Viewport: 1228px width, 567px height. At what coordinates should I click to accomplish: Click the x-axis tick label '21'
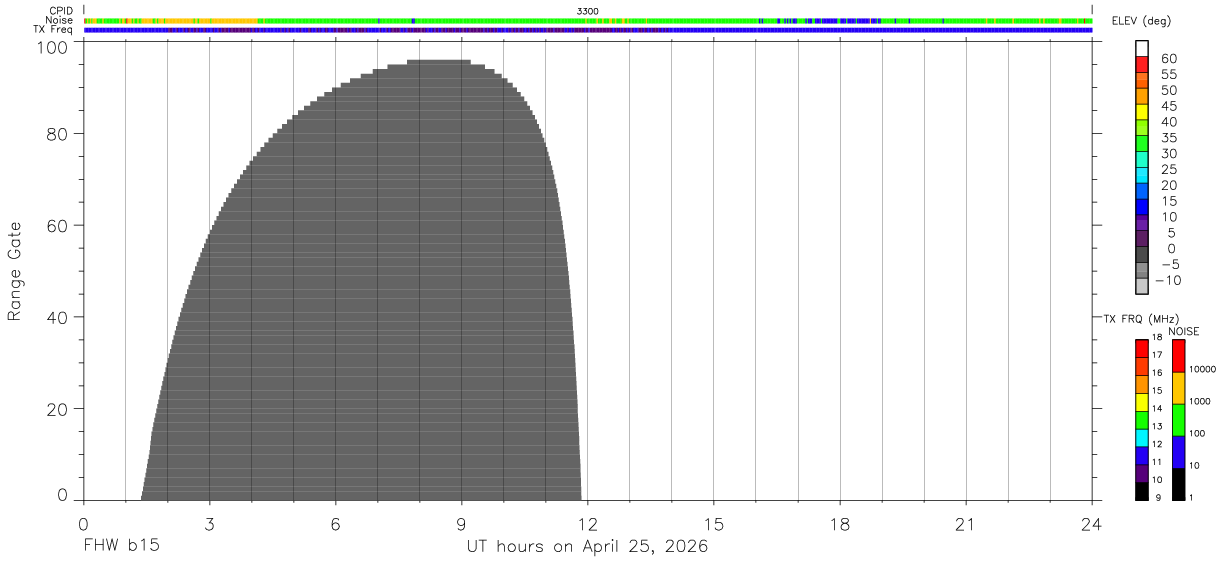coord(965,525)
